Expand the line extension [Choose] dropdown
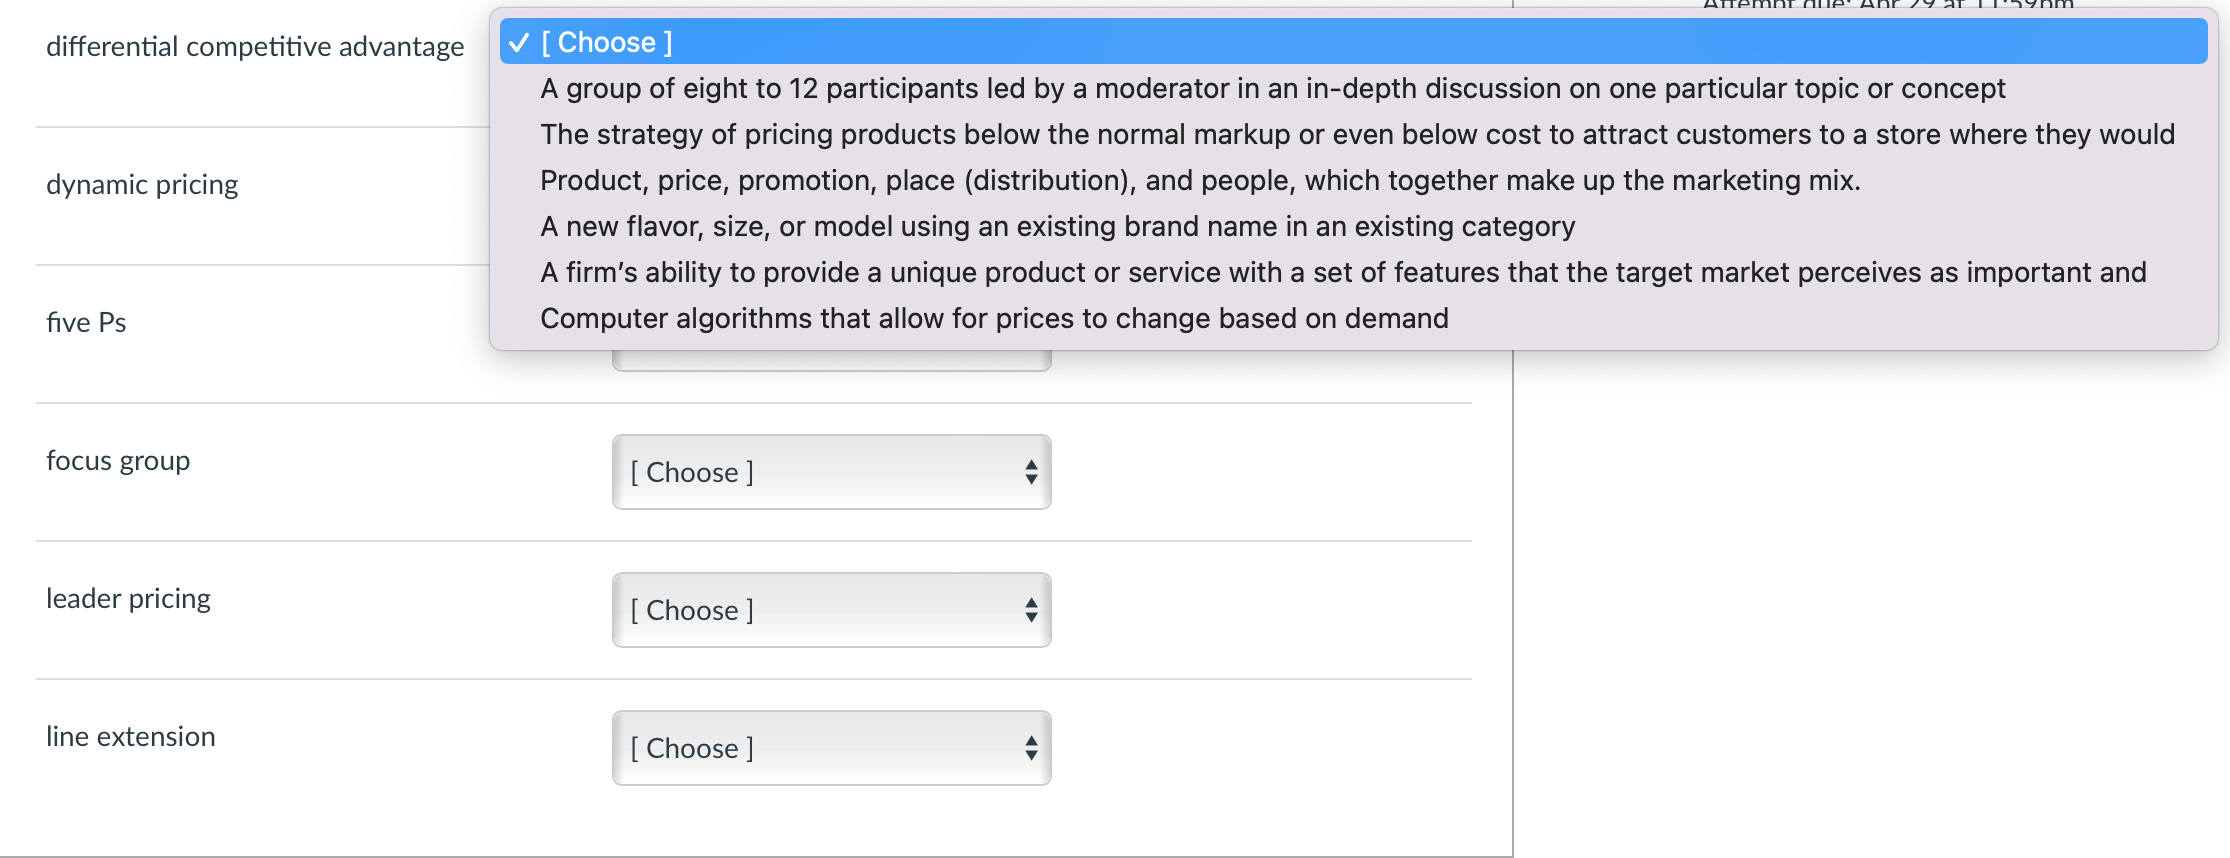This screenshot has height=858, width=2230. pos(830,748)
